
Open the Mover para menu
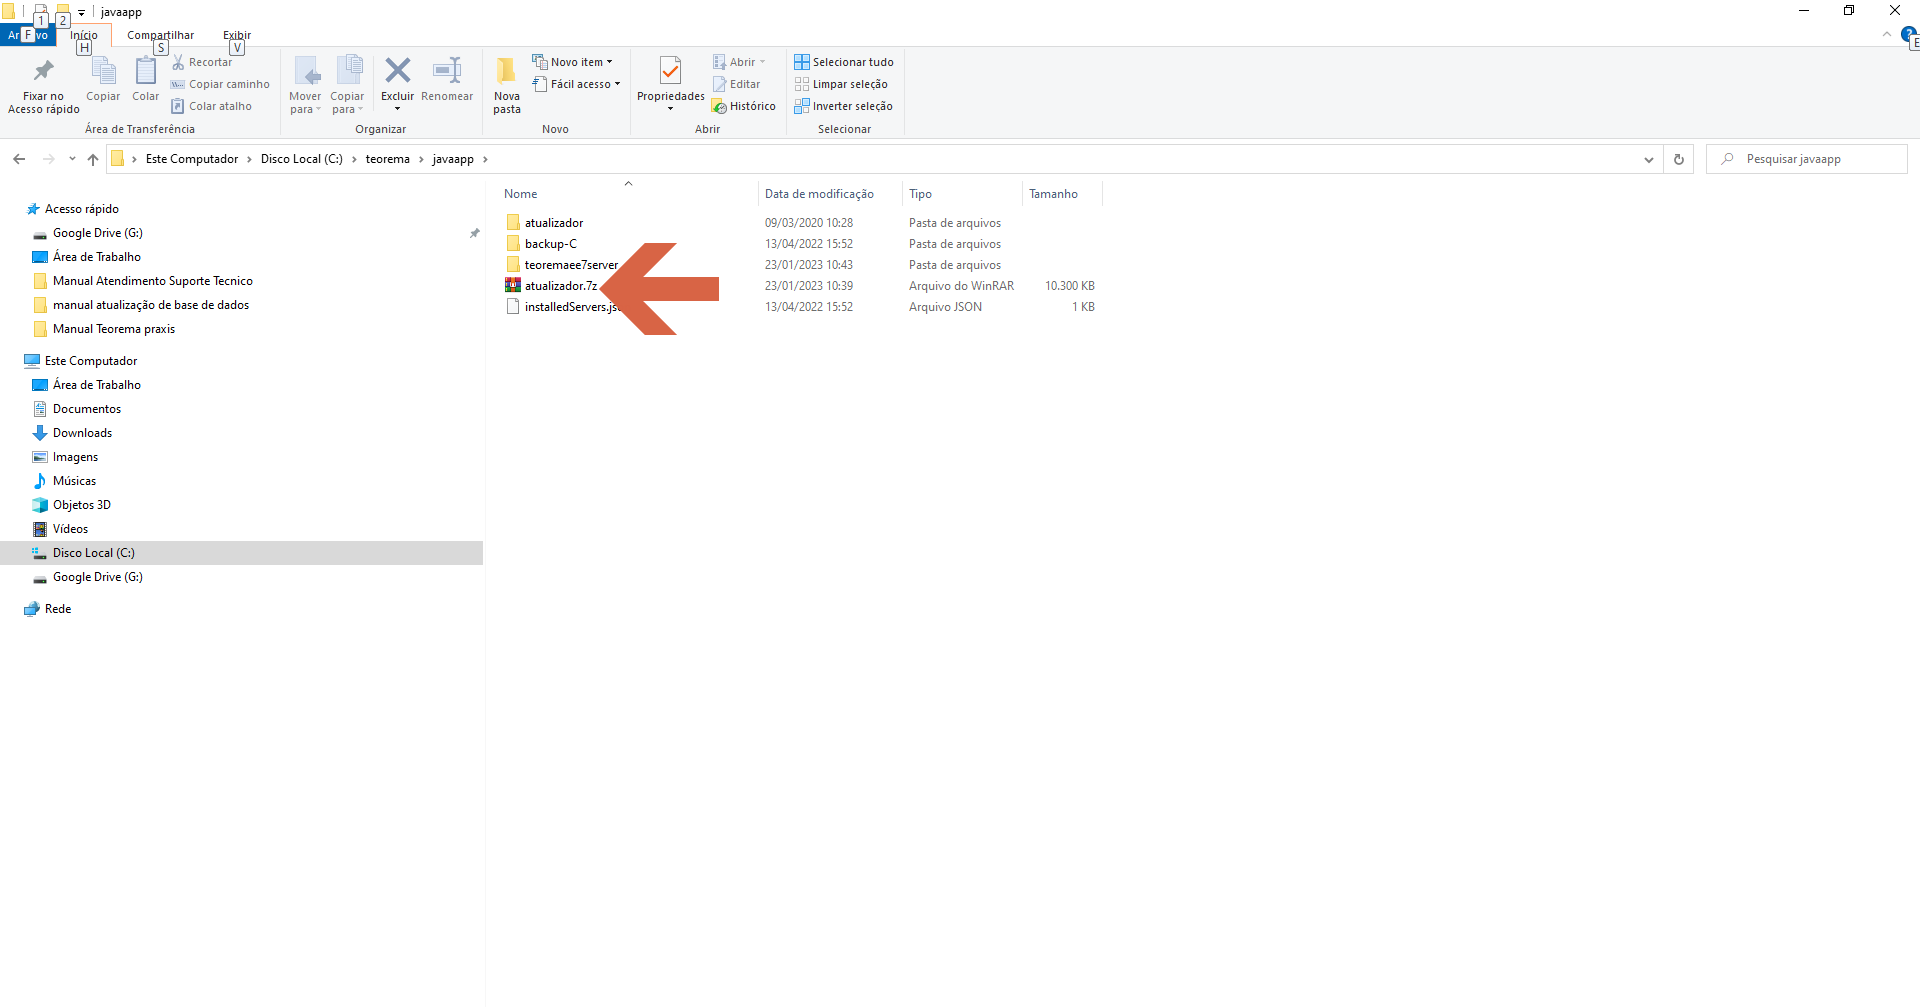[x=305, y=86]
